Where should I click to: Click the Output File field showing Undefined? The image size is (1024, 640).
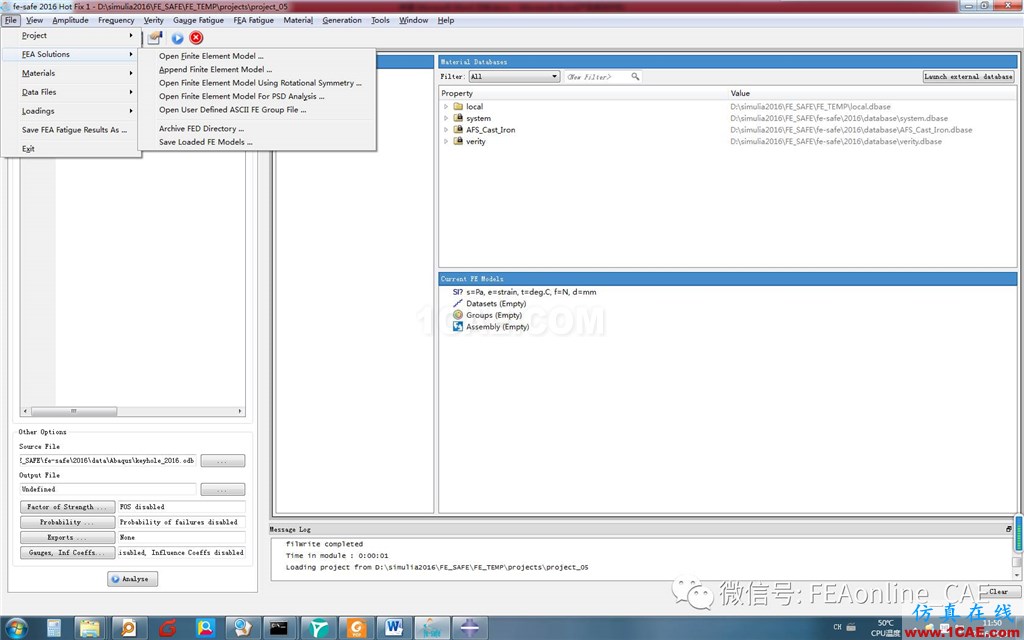point(108,489)
